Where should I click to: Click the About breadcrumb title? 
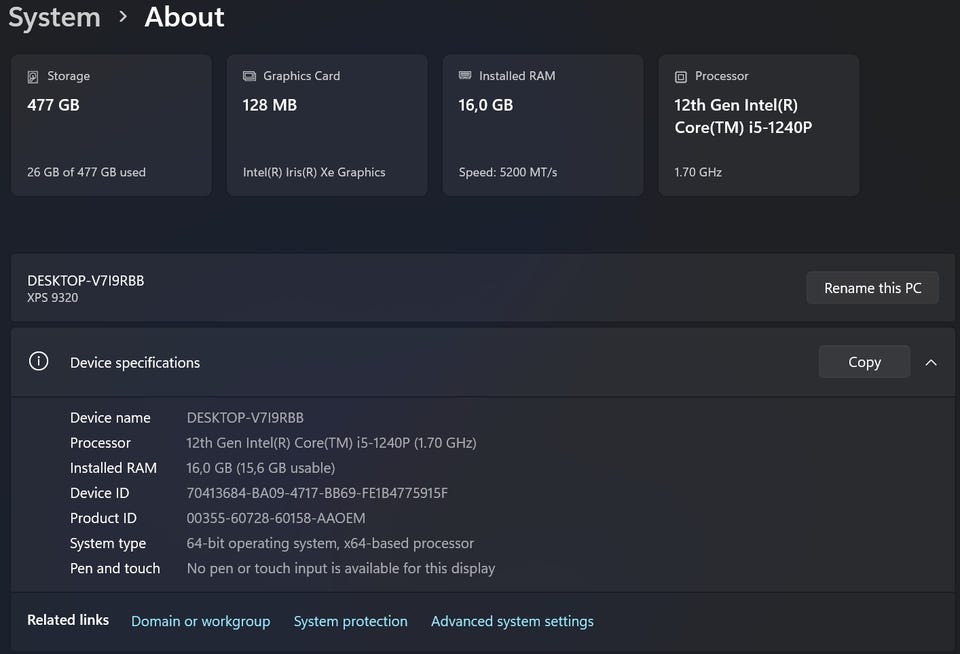[x=184, y=17]
